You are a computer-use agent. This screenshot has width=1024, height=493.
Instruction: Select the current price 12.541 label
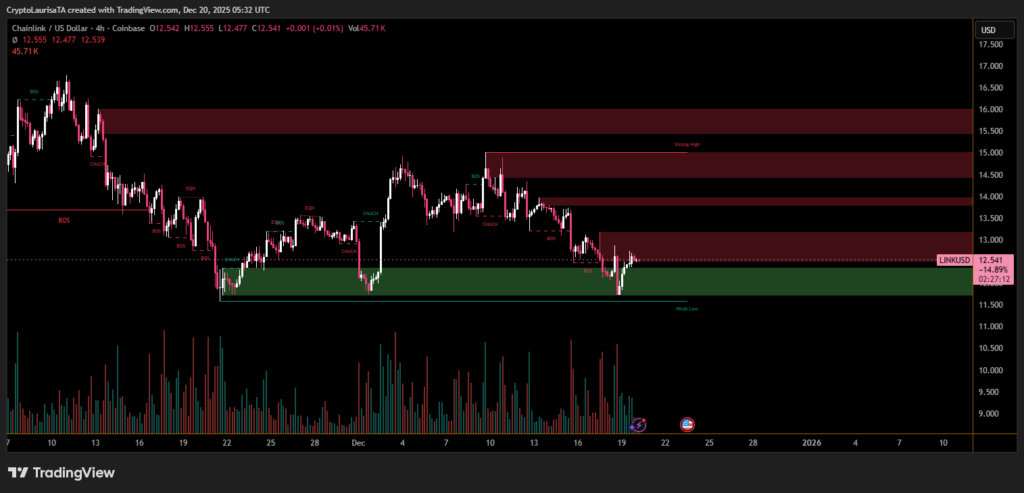[994, 260]
